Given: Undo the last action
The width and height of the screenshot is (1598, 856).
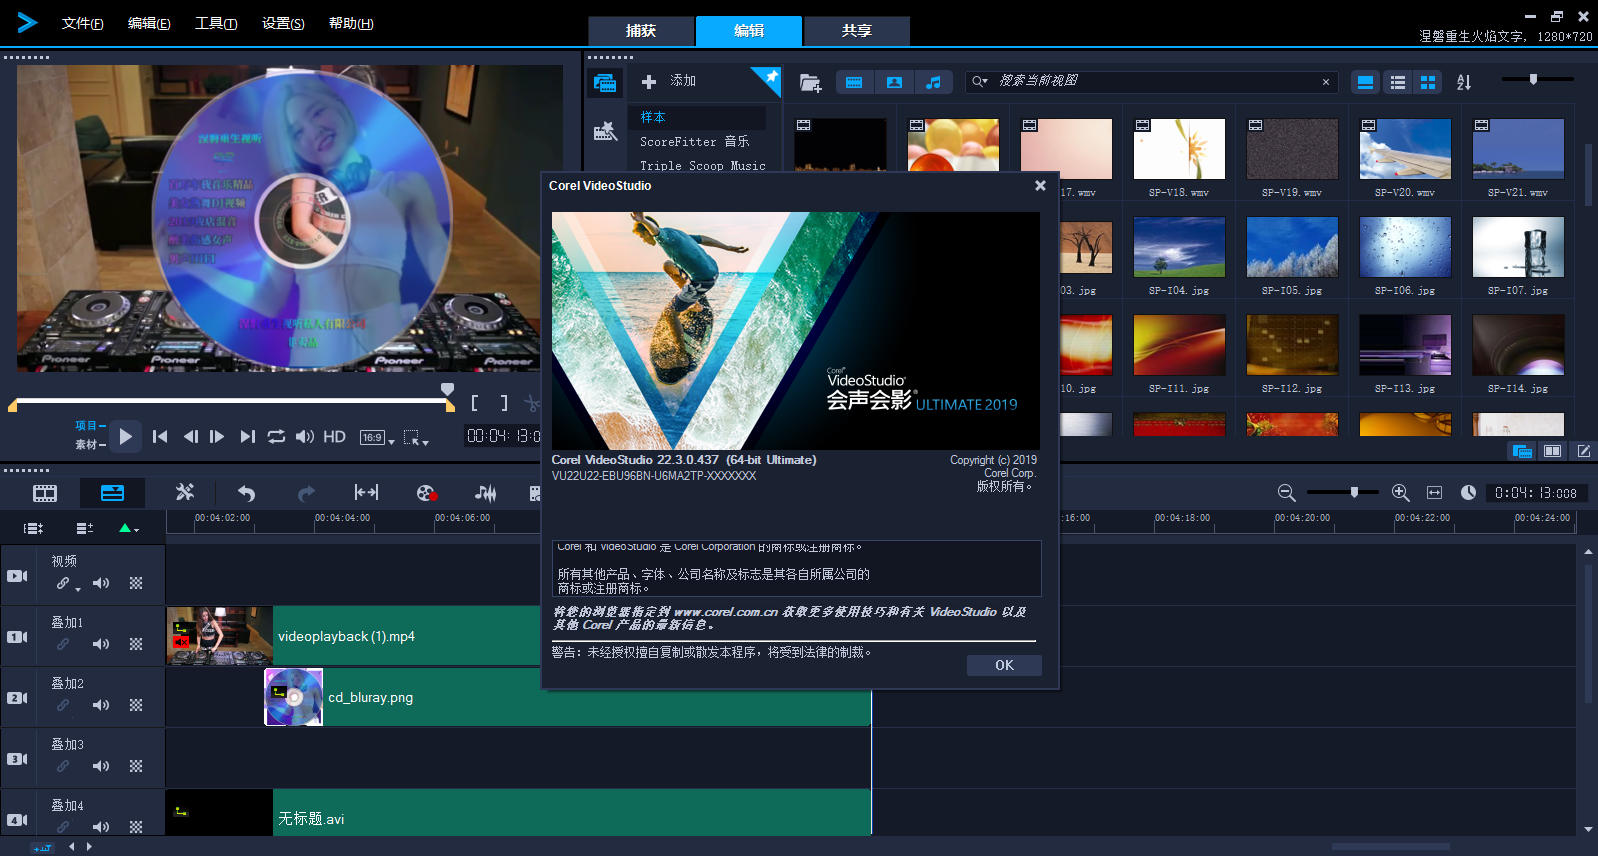Looking at the screenshot, I should pyautogui.click(x=246, y=493).
